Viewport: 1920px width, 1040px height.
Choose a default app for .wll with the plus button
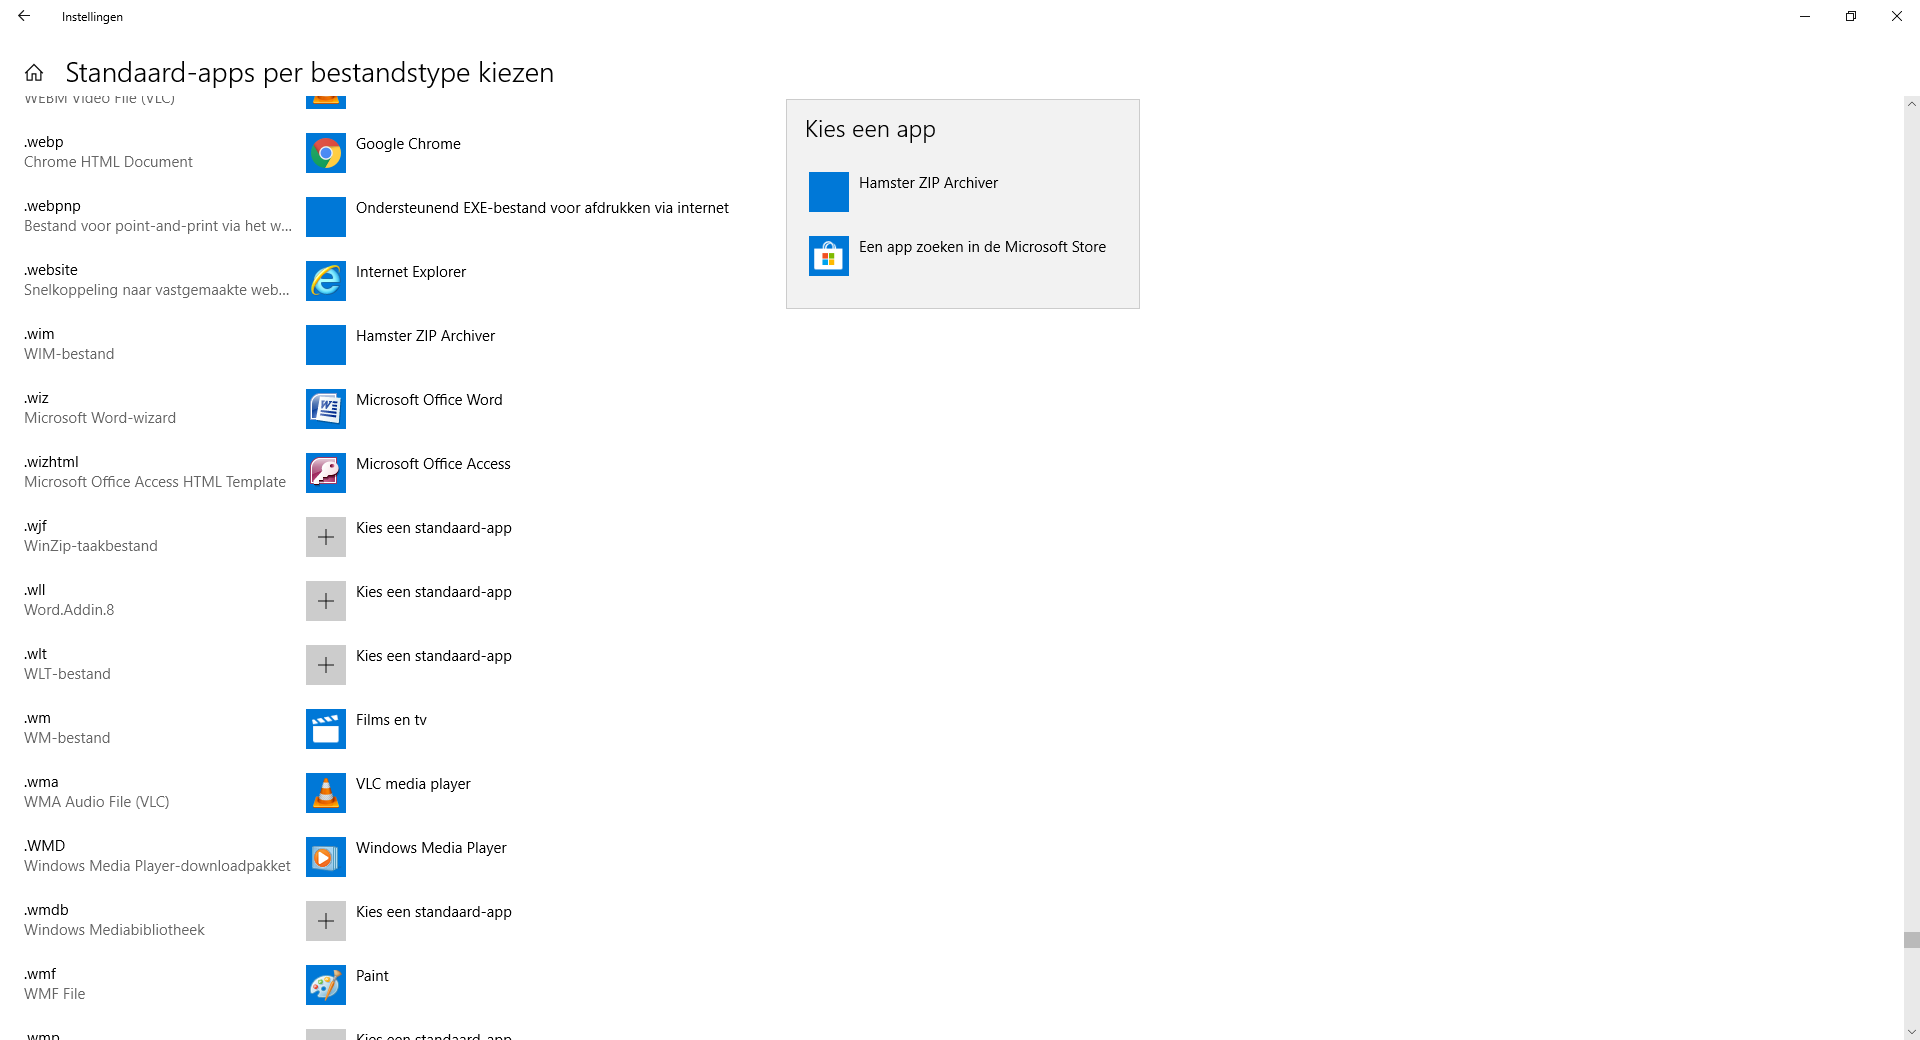point(326,601)
